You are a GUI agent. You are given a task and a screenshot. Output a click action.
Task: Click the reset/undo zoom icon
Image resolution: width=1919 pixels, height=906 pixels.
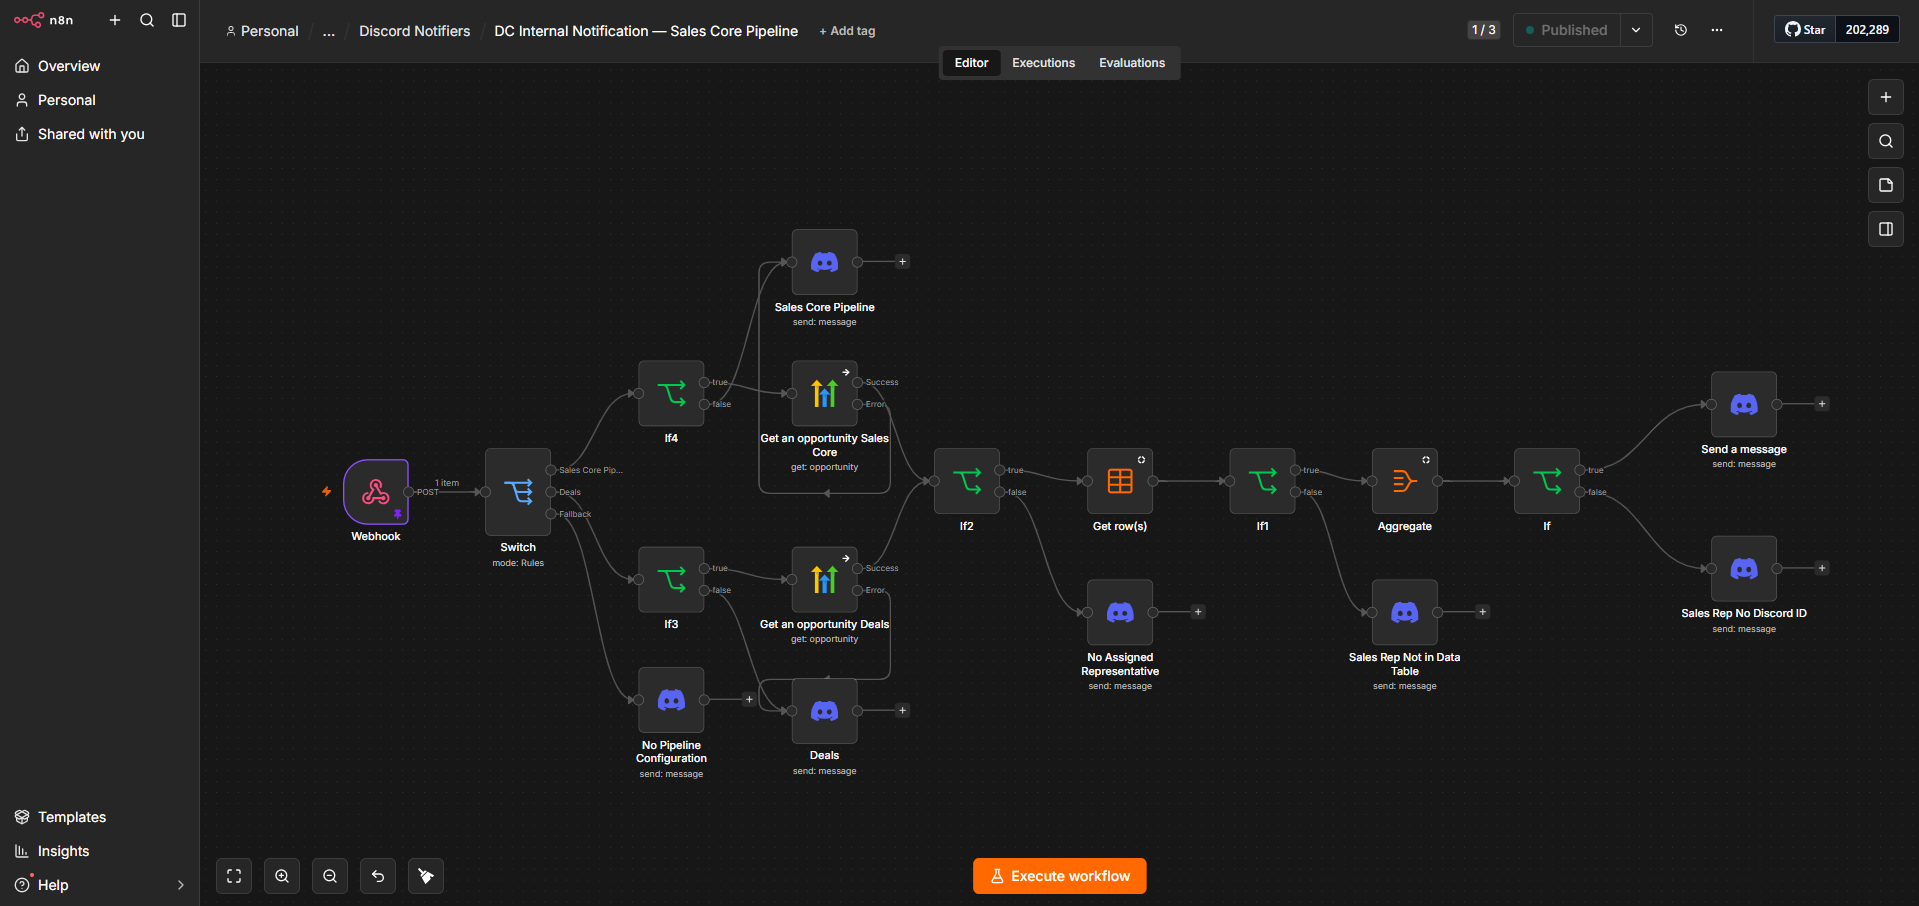pyautogui.click(x=378, y=876)
